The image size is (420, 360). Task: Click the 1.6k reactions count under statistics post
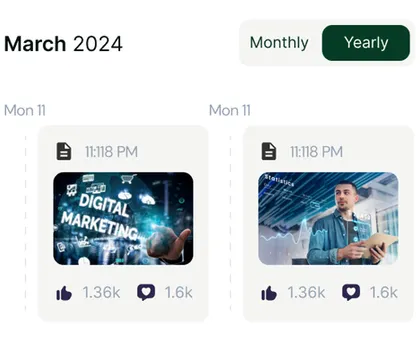coord(384,293)
